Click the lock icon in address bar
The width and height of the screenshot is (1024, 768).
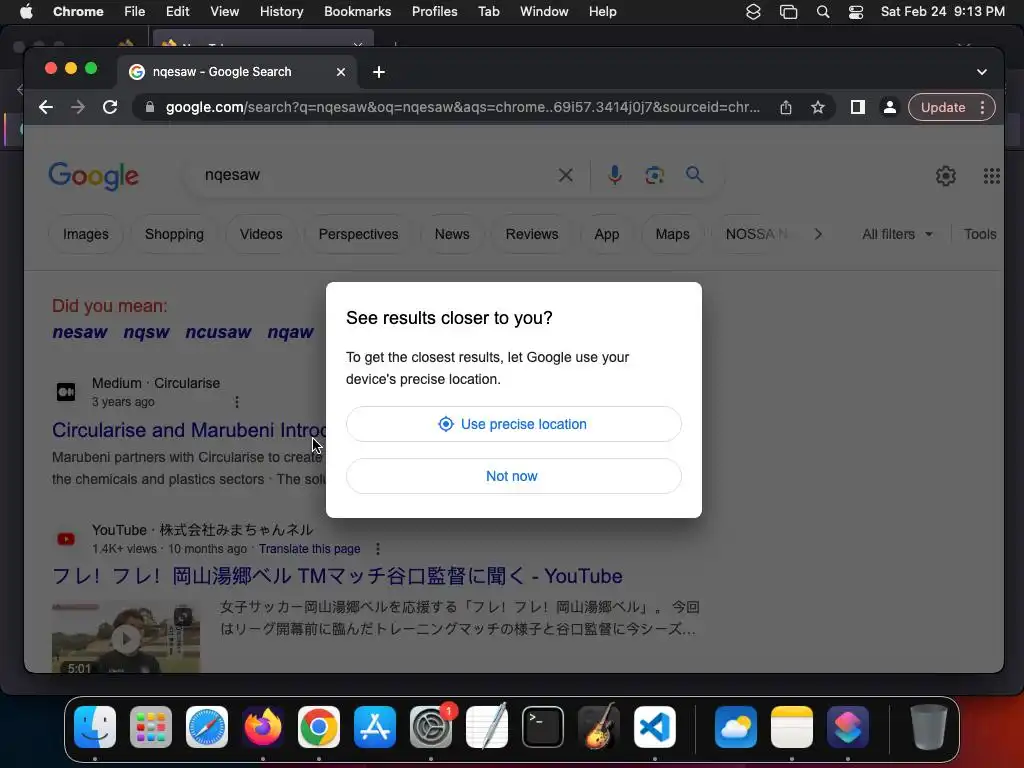click(x=150, y=107)
